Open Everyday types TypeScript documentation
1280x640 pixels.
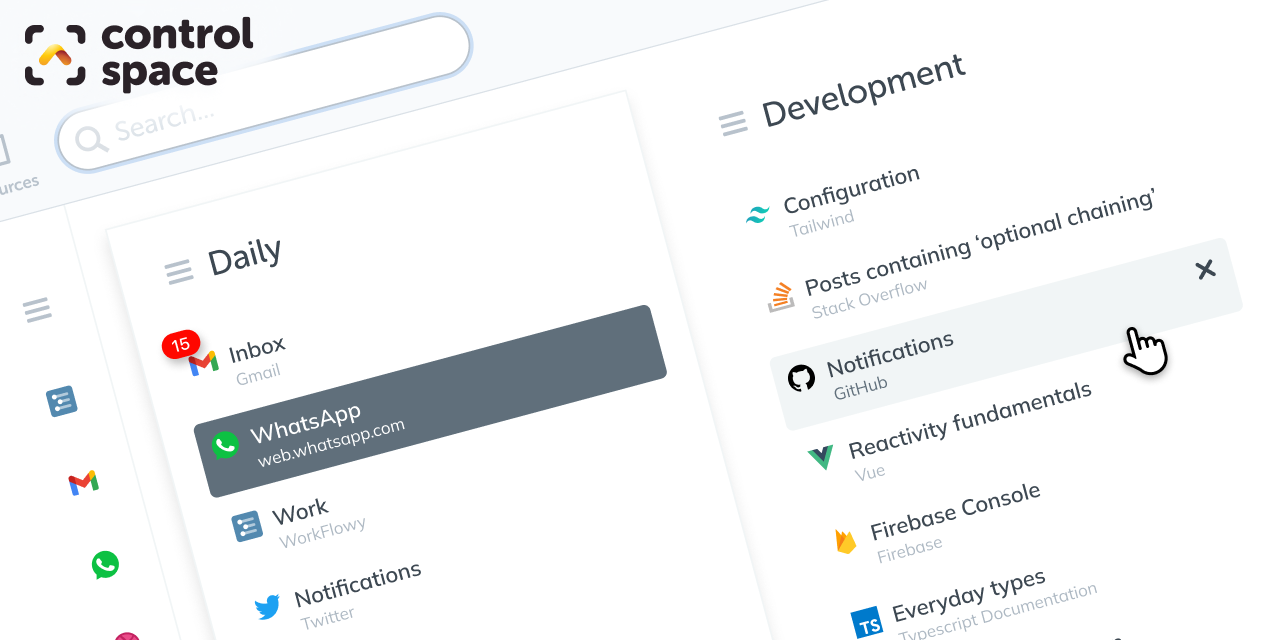[968, 597]
